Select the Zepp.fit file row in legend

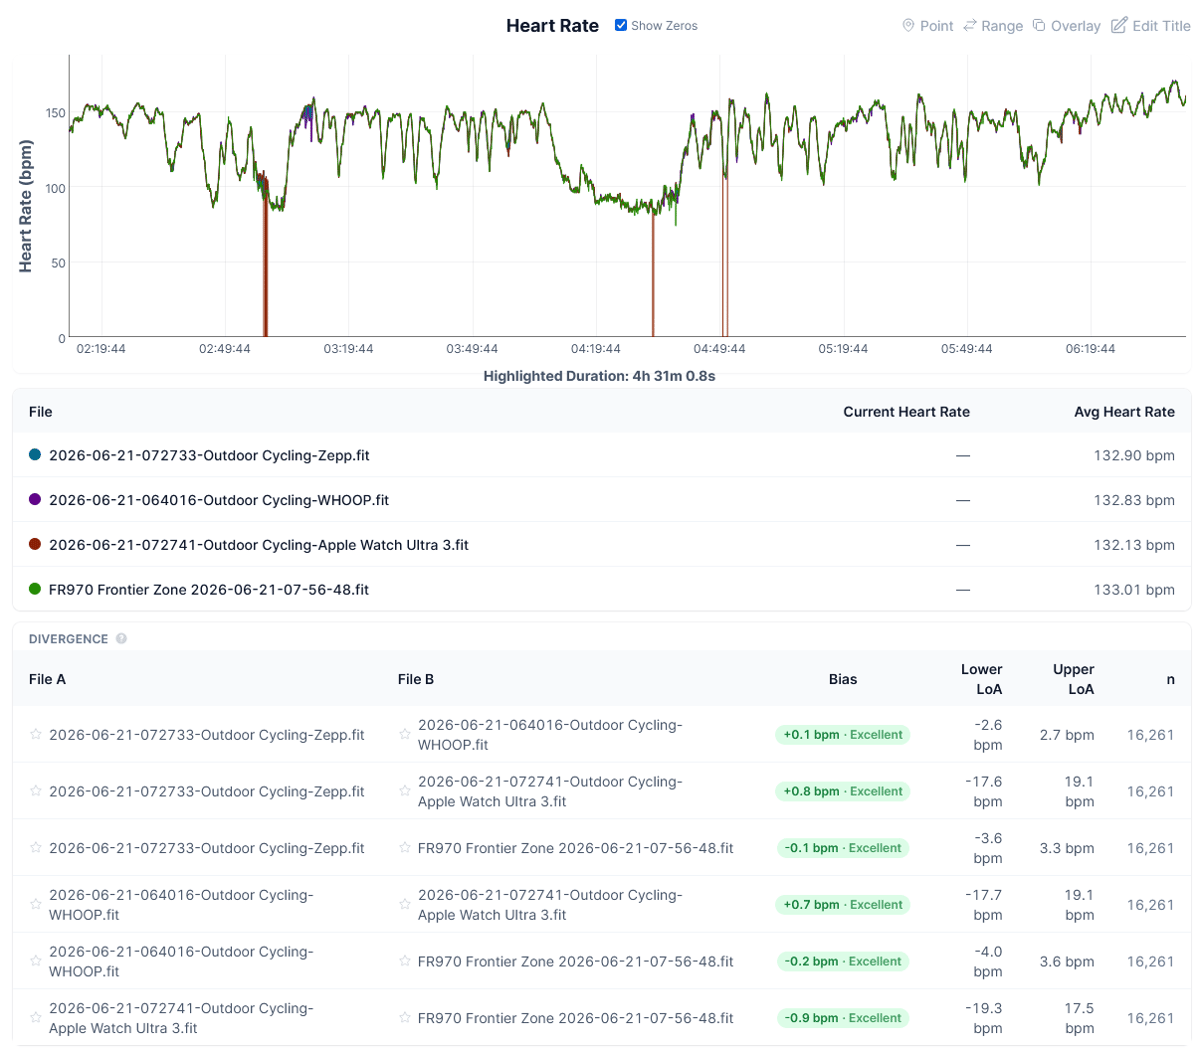coord(602,455)
